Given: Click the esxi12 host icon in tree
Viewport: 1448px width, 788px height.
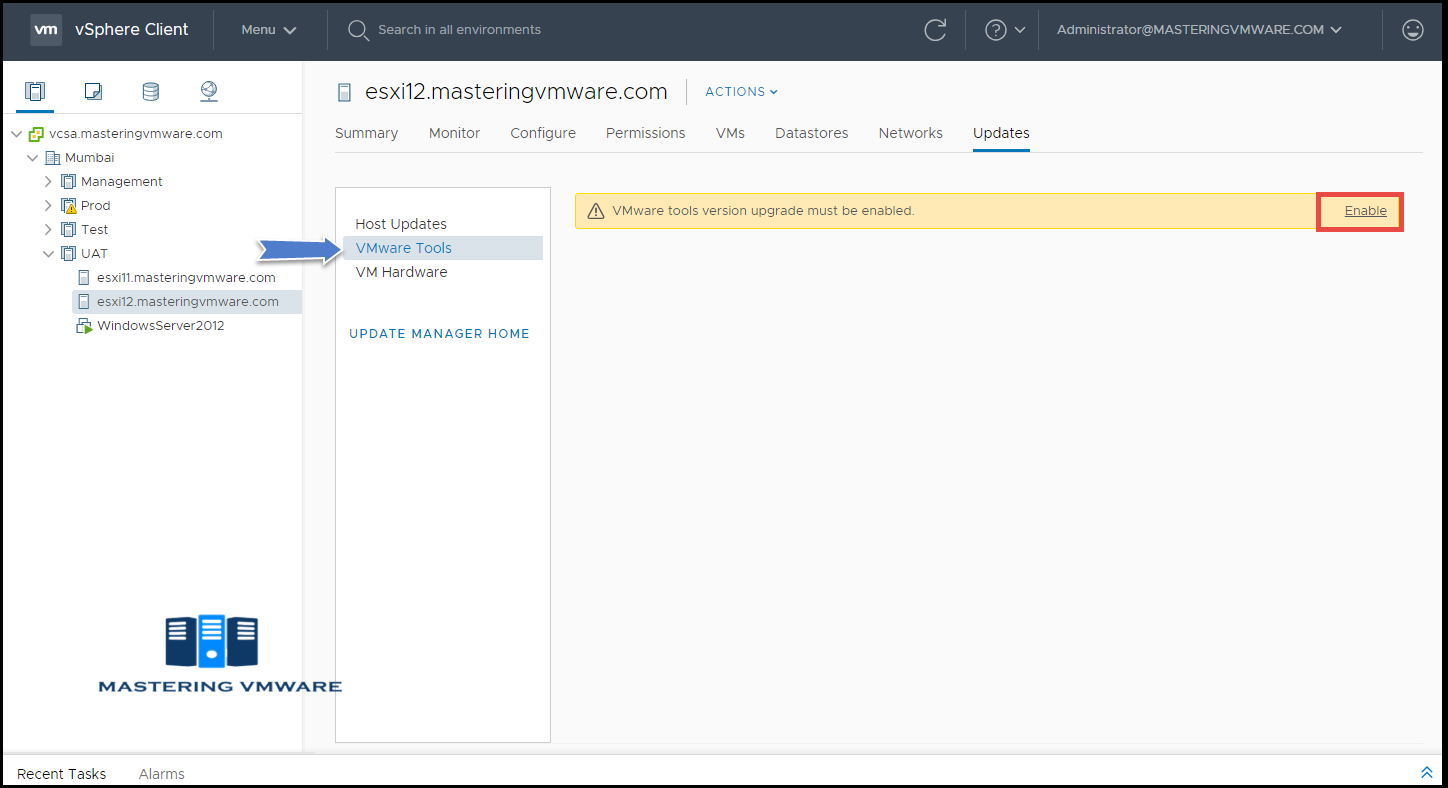Looking at the screenshot, I should click(84, 301).
